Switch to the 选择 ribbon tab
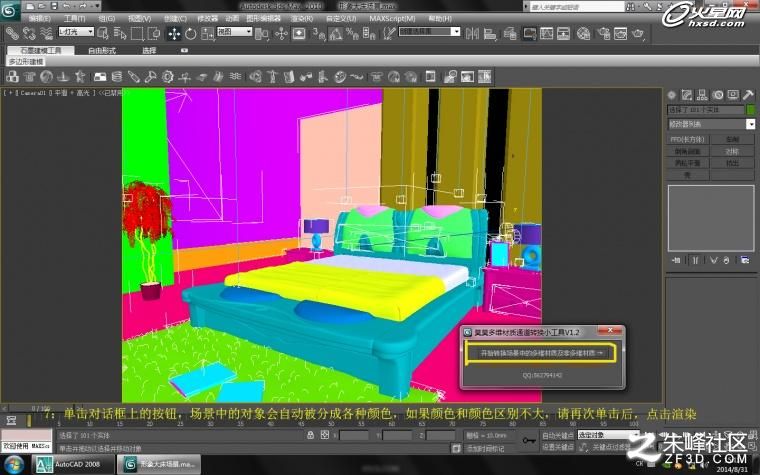This screenshot has height=475, width=760. pyautogui.click(x=149, y=50)
